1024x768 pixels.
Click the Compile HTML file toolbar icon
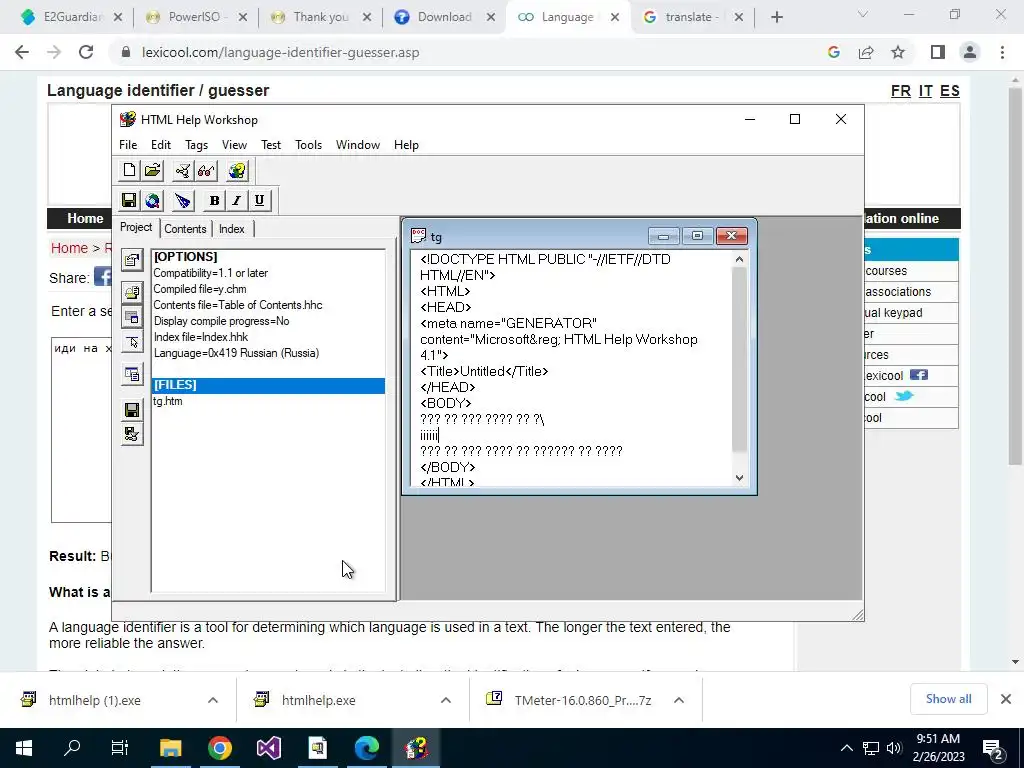point(183,171)
